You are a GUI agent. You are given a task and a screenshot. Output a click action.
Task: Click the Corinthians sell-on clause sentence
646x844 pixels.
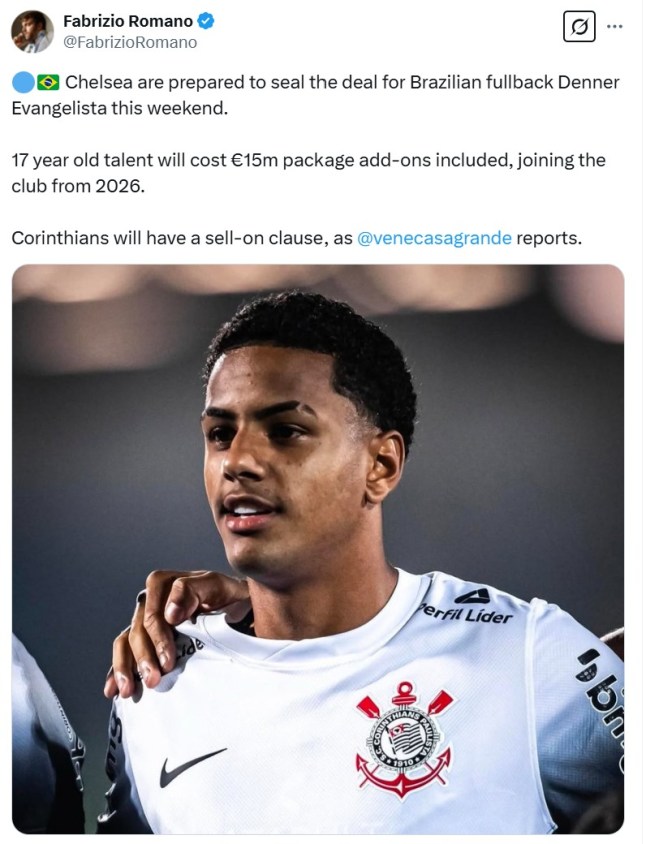(297, 238)
